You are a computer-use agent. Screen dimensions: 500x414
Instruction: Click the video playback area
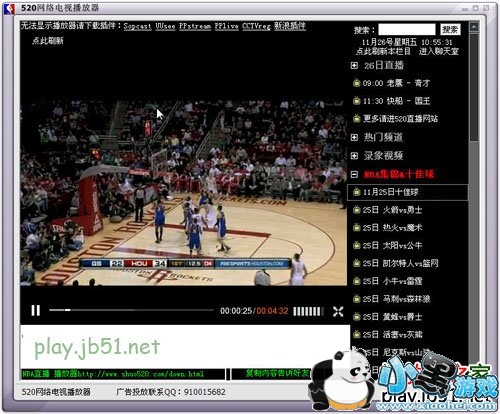click(x=183, y=193)
